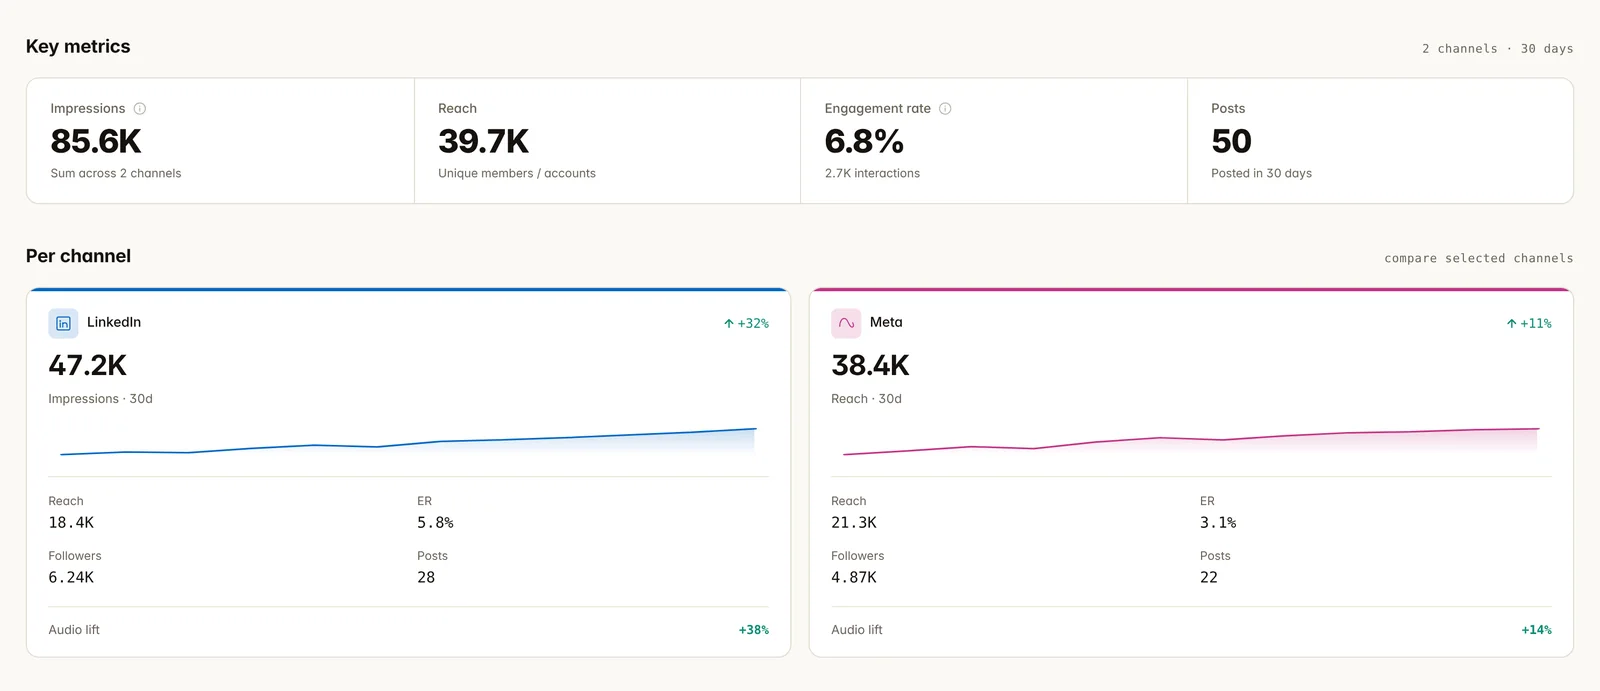Click the LinkedIn logo icon
This screenshot has width=1600, height=691.
click(x=63, y=323)
